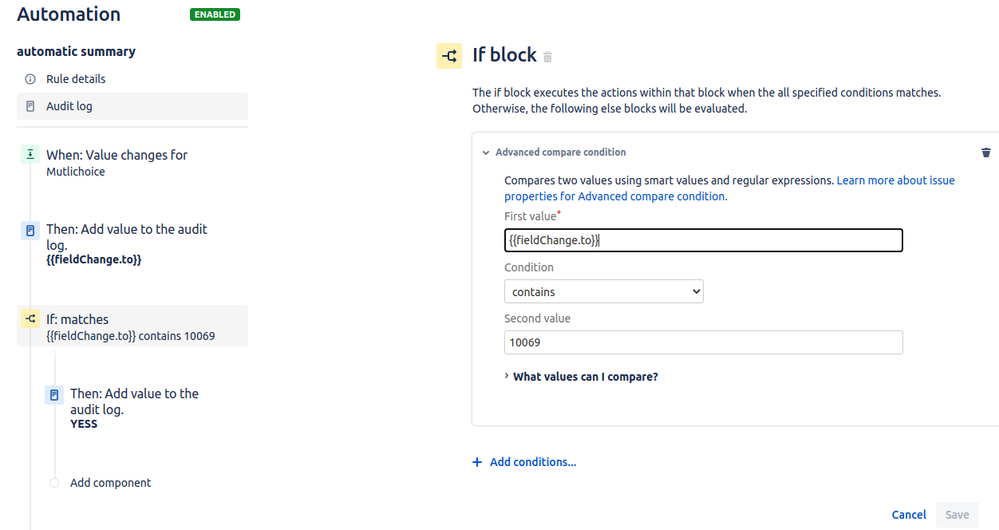Viewport: 999px width, 530px height.
Task: Remove Advanced compare condition with trash icon
Action: (986, 152)
